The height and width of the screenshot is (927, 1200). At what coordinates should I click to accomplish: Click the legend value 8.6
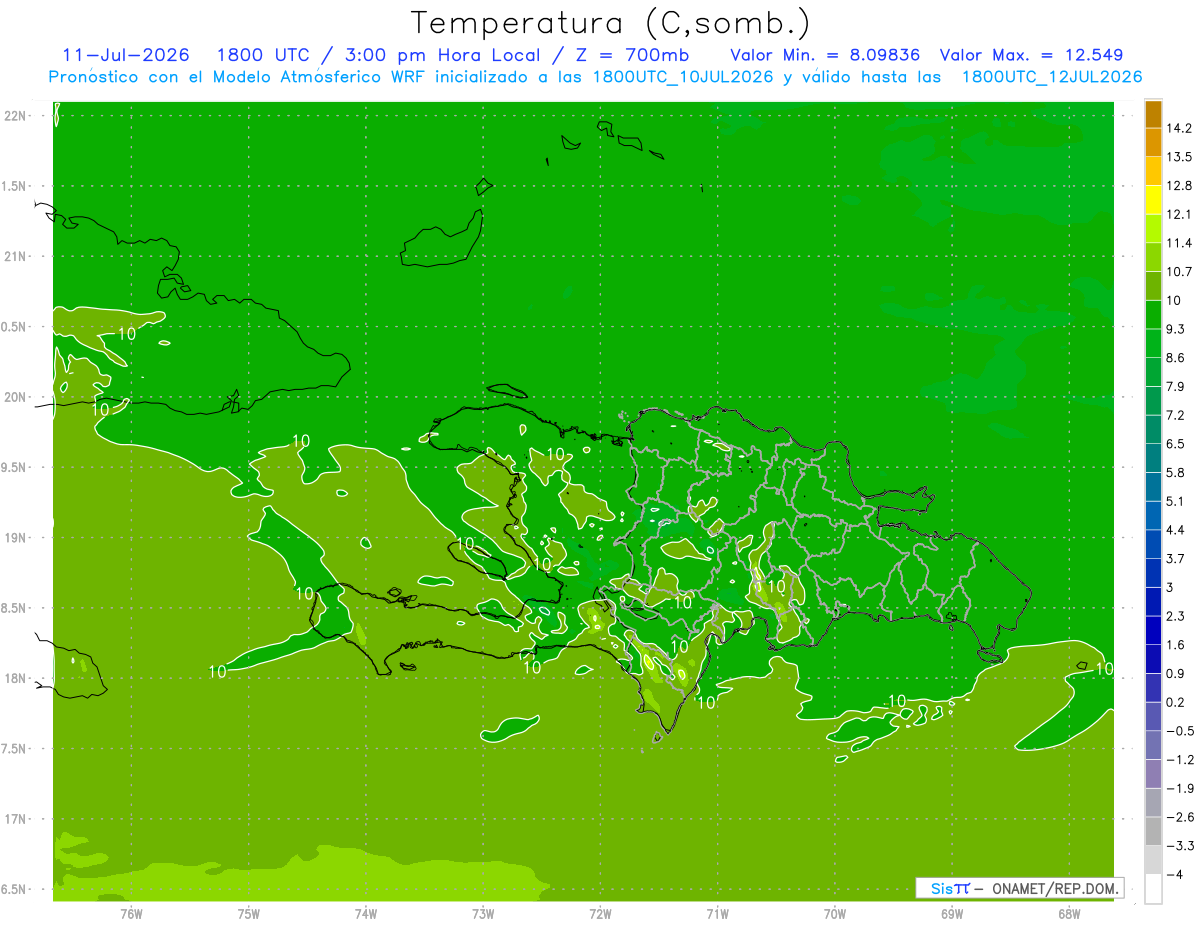pos(1177,358)
